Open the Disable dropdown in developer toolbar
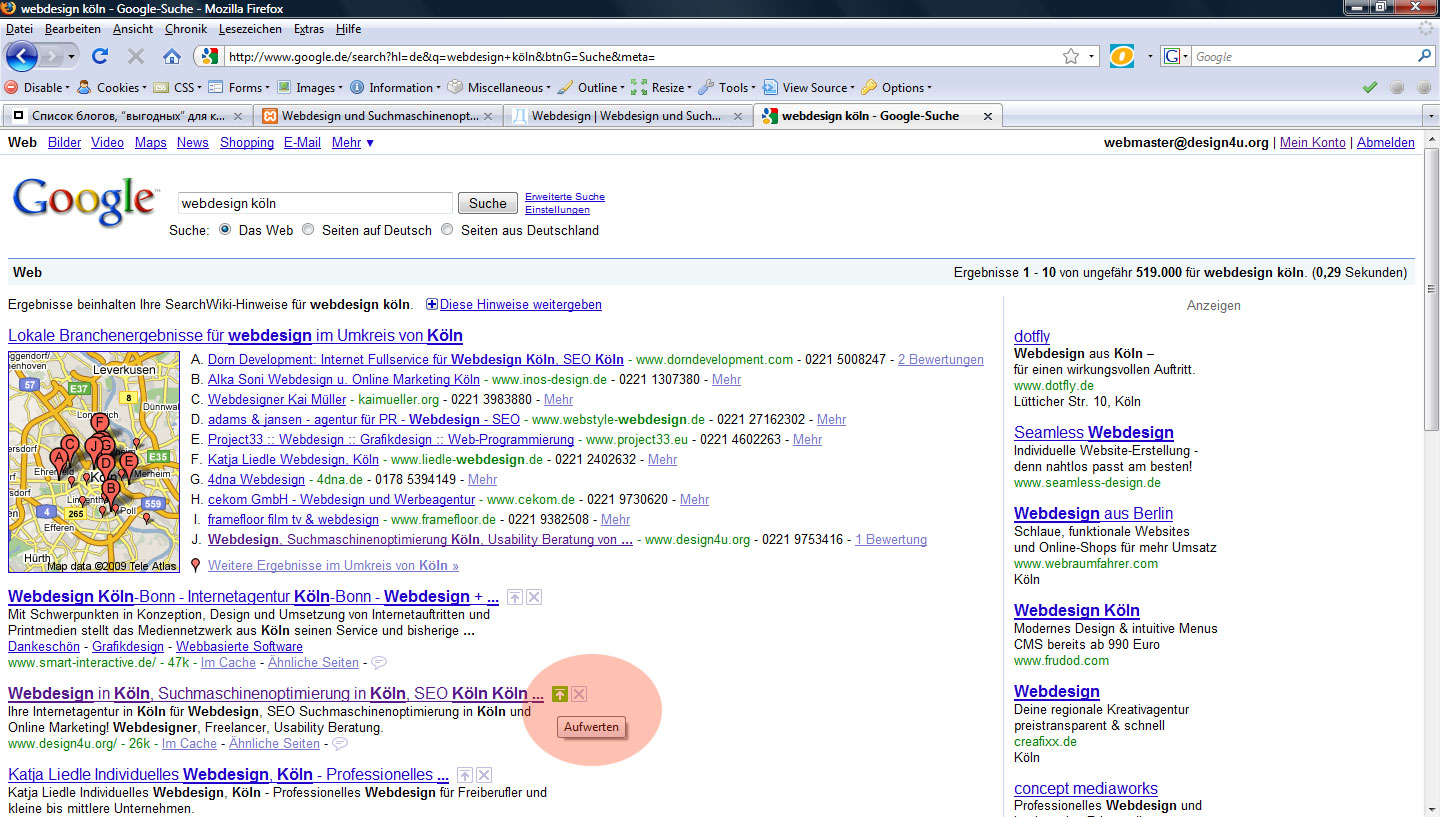This screenshot has width=1440, height=817. (x=38, y=88)
